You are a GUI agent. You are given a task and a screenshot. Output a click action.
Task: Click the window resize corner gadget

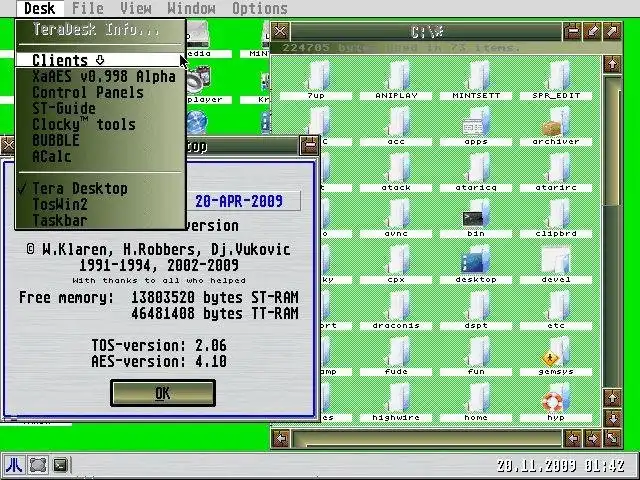612,439
